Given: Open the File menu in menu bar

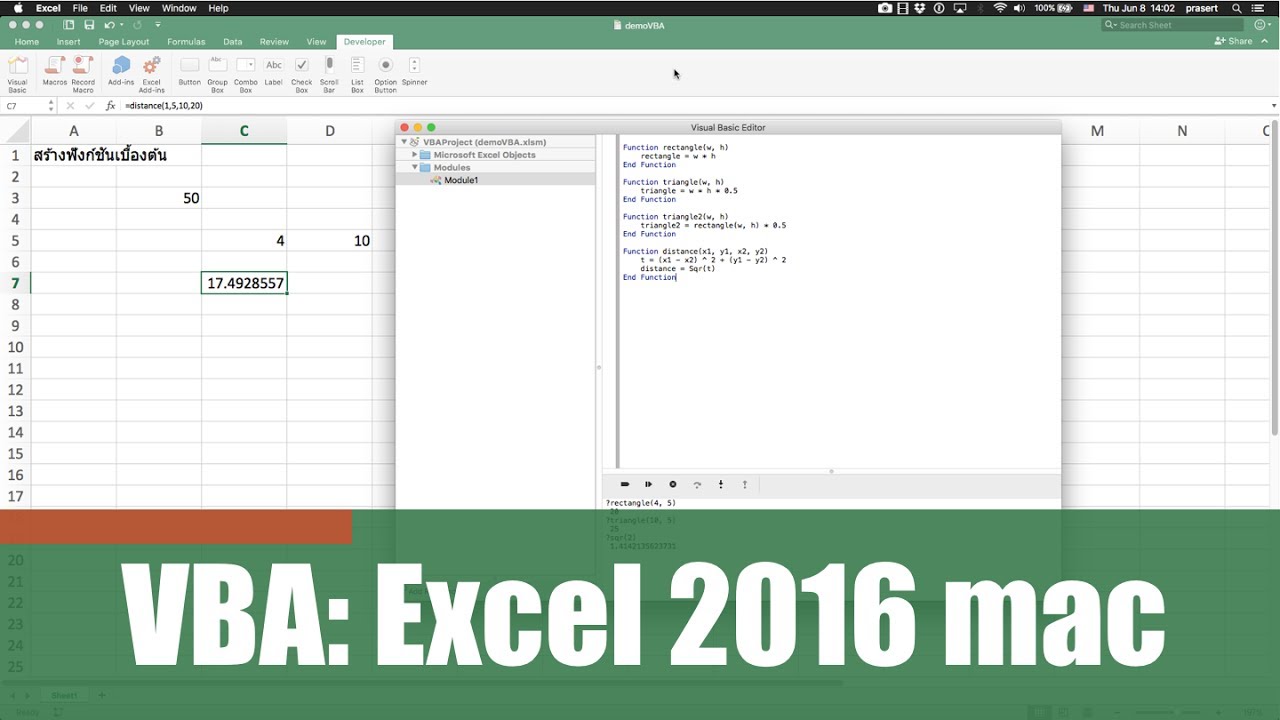Looking at the screenshot, I should point(80,8).
